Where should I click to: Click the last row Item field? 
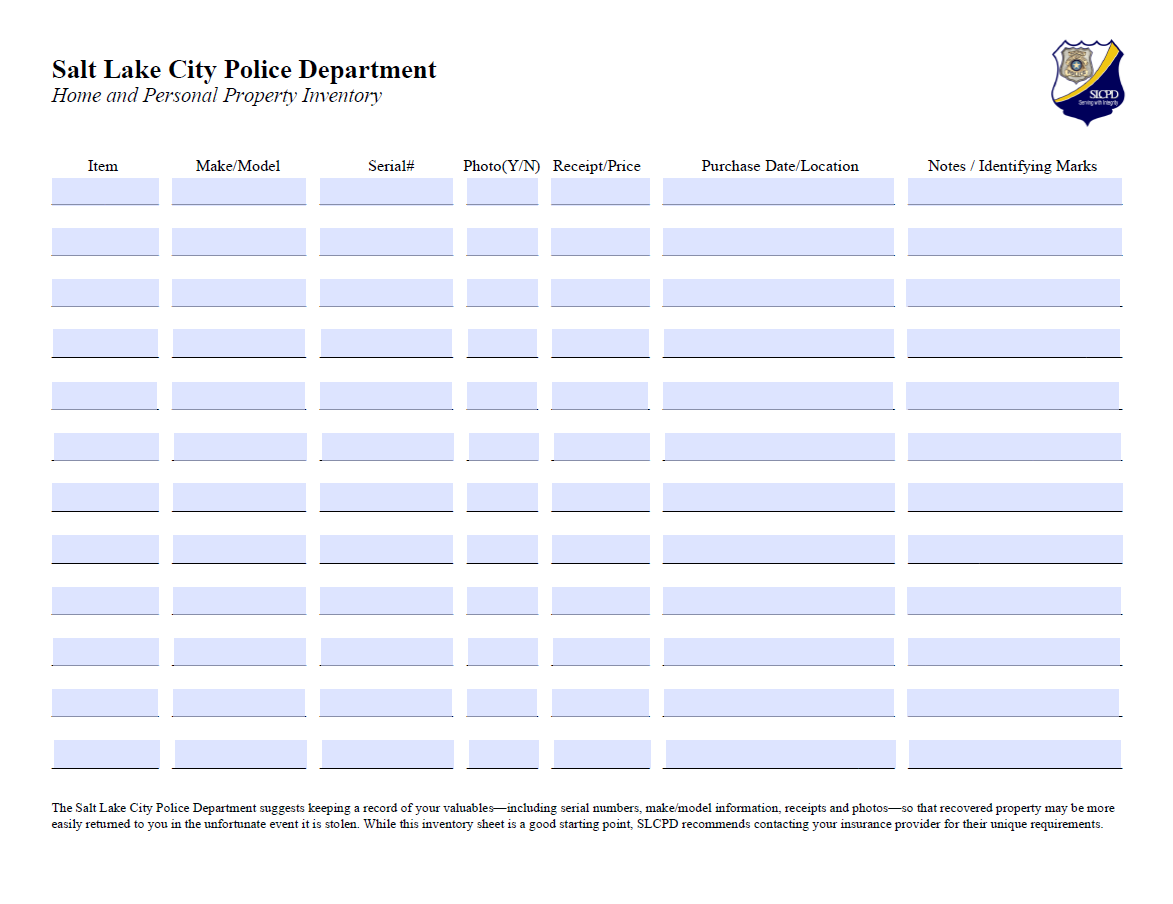tap(106, 753)
